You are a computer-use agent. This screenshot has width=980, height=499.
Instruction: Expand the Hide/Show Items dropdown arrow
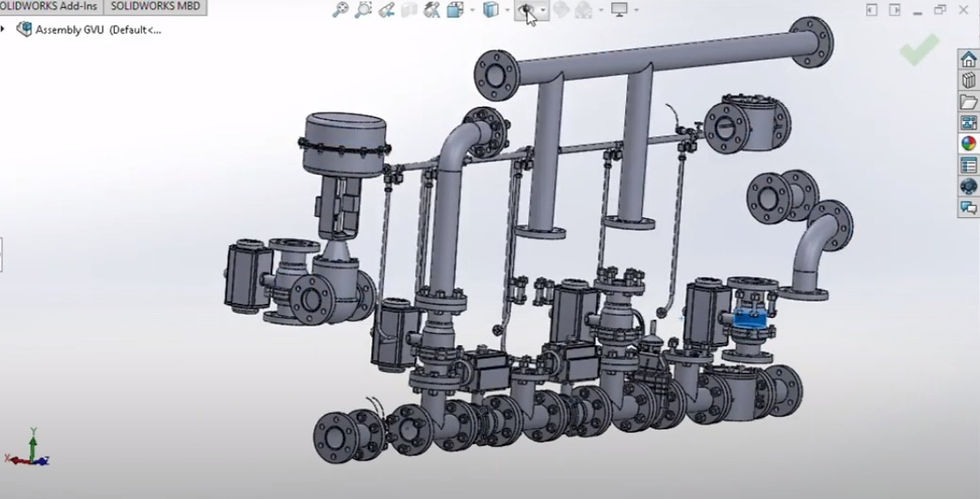[x=543, y=10]
